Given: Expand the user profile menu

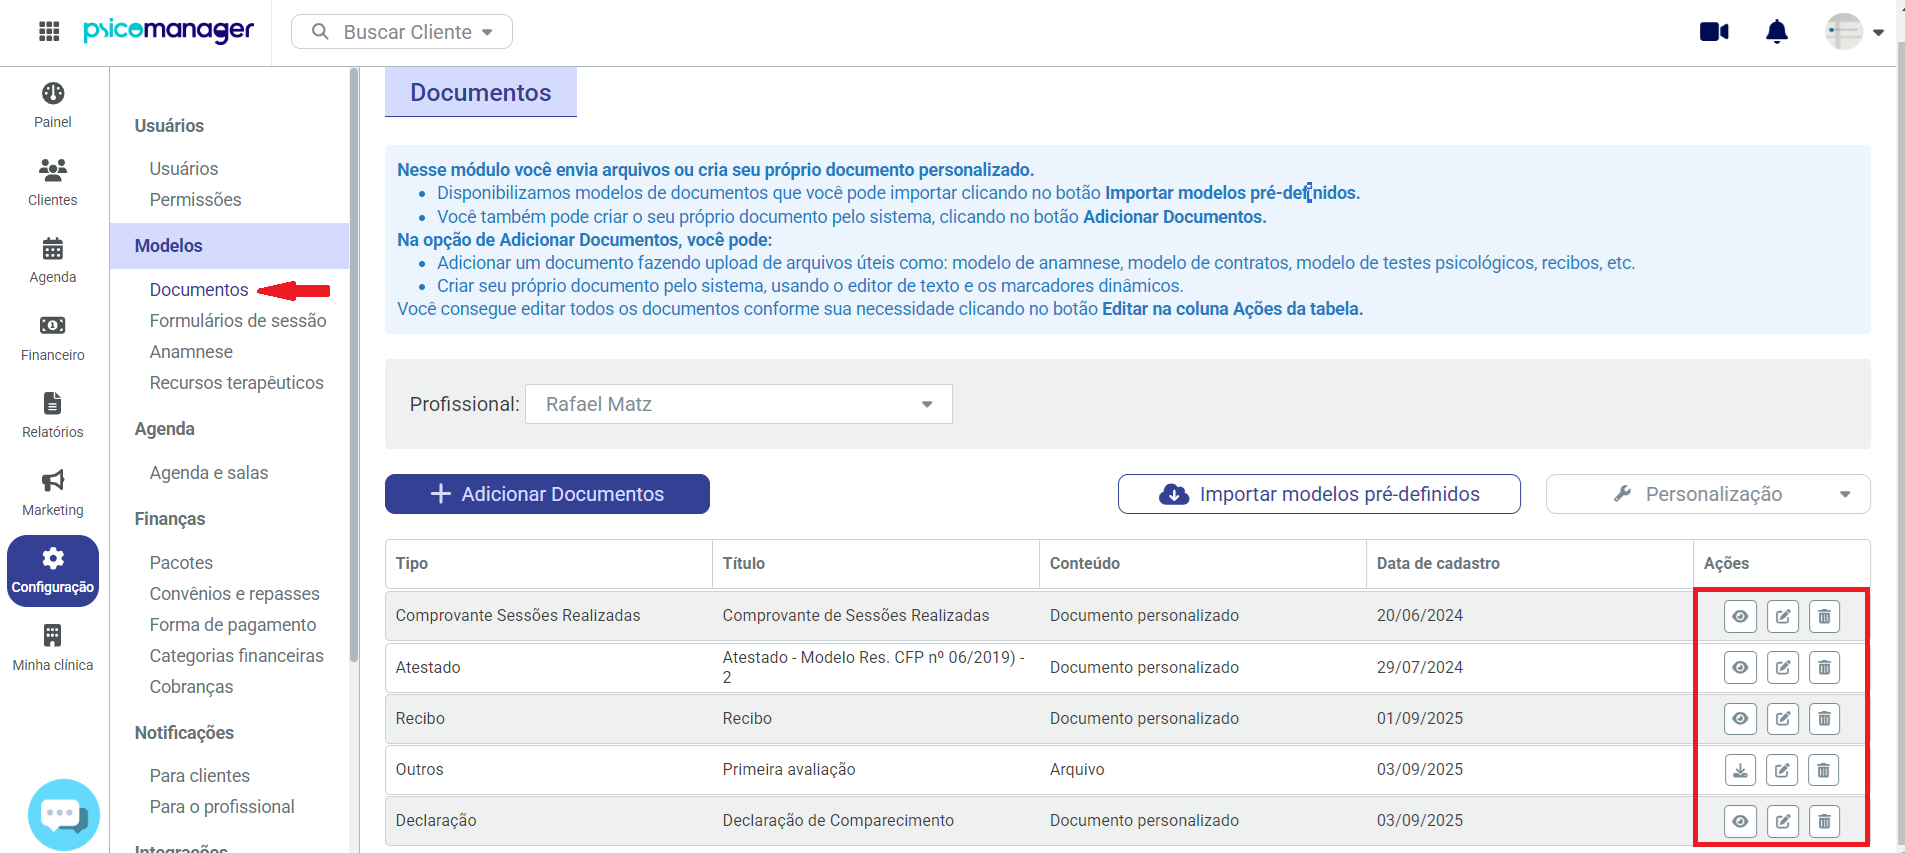Looking at the screenshot, I should [x=1855, y=32].
